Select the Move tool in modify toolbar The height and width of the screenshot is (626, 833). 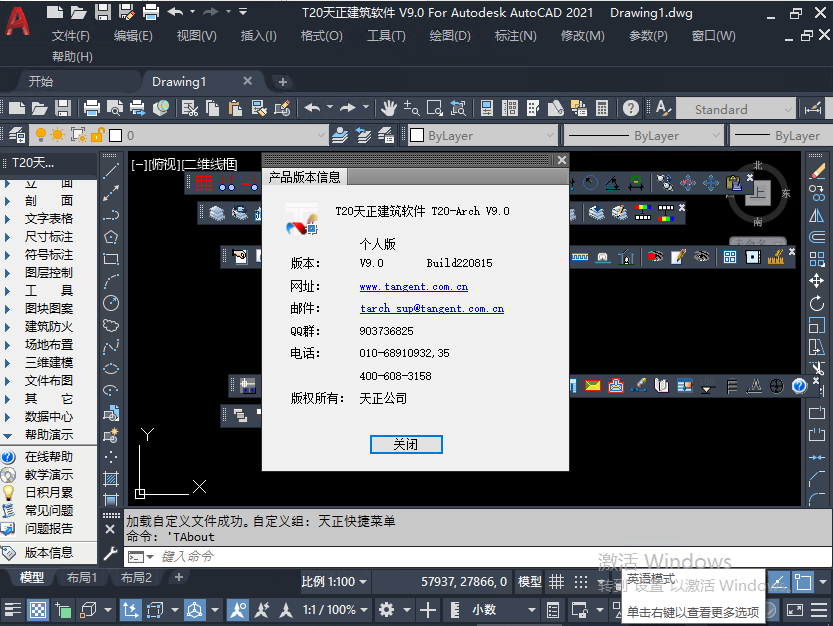tap(817, 281)
